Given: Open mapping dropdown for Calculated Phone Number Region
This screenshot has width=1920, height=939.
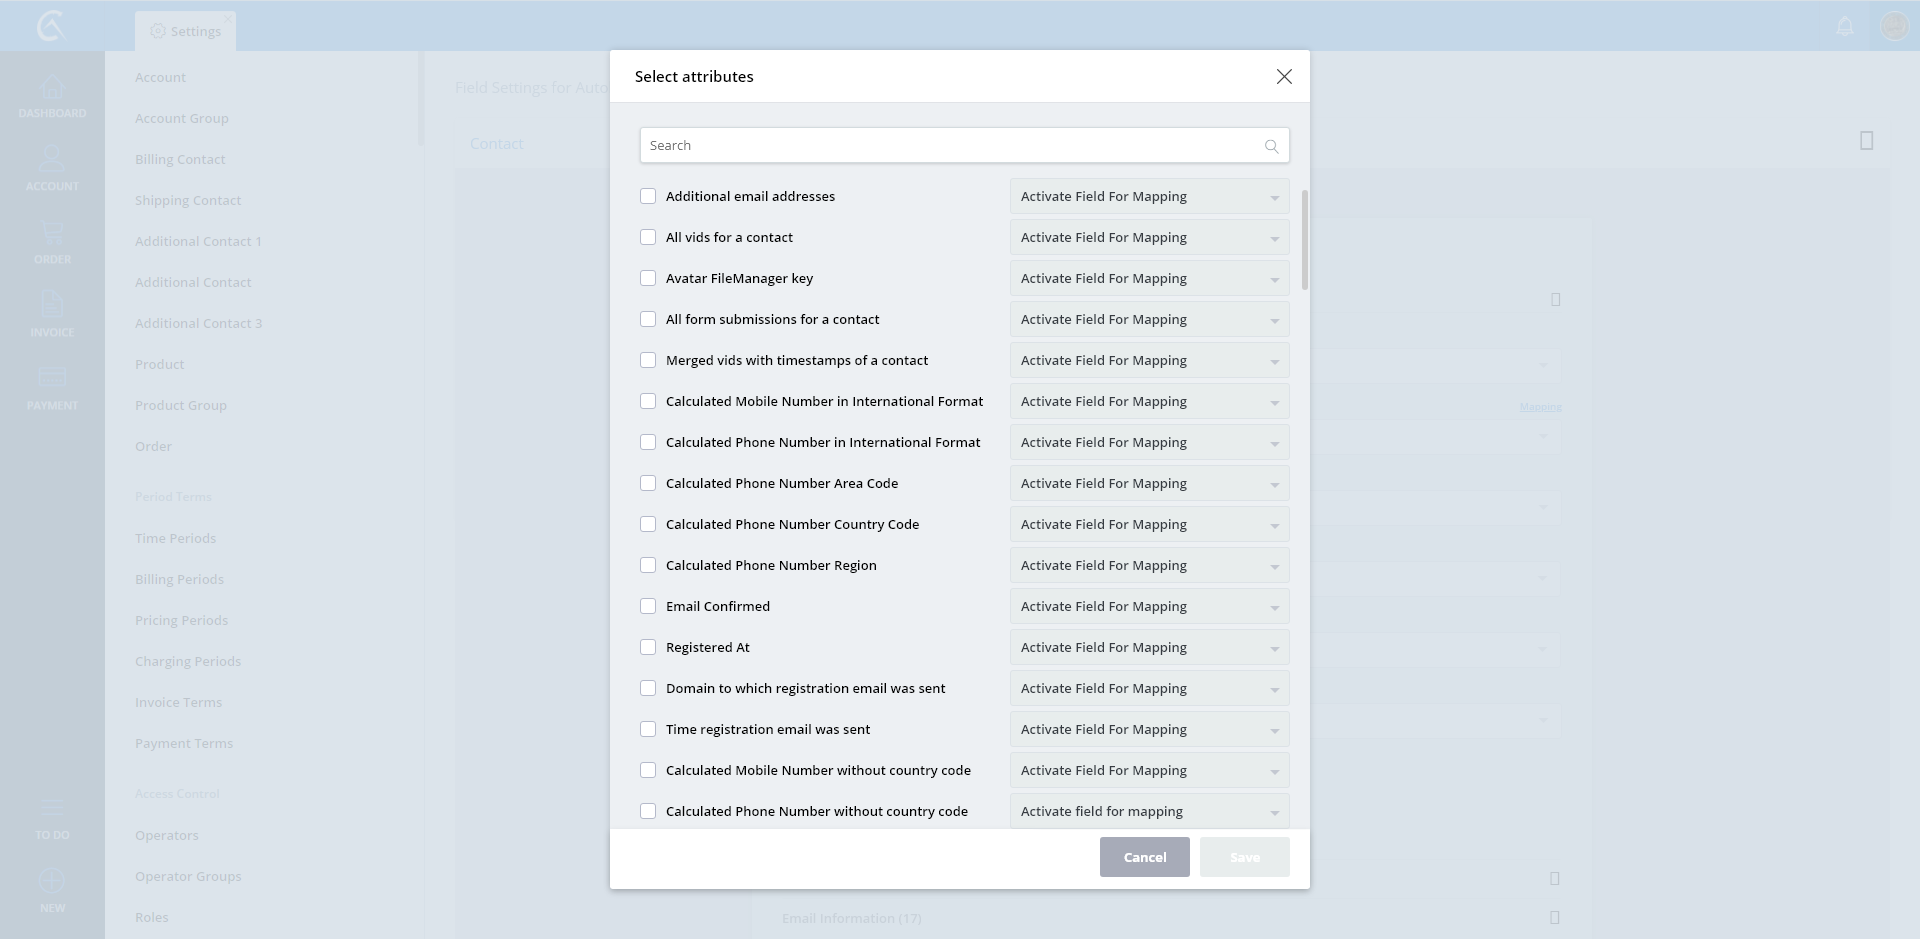Looking at the screenshot, I should pyautogui.click(x=1149, y=566).
